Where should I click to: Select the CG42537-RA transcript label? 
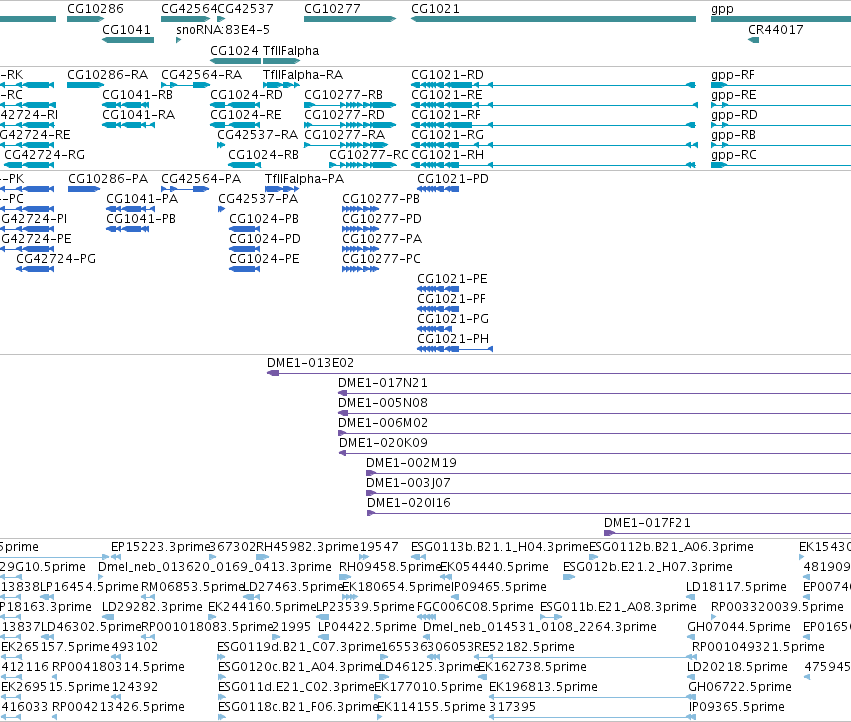pos(257,135)
